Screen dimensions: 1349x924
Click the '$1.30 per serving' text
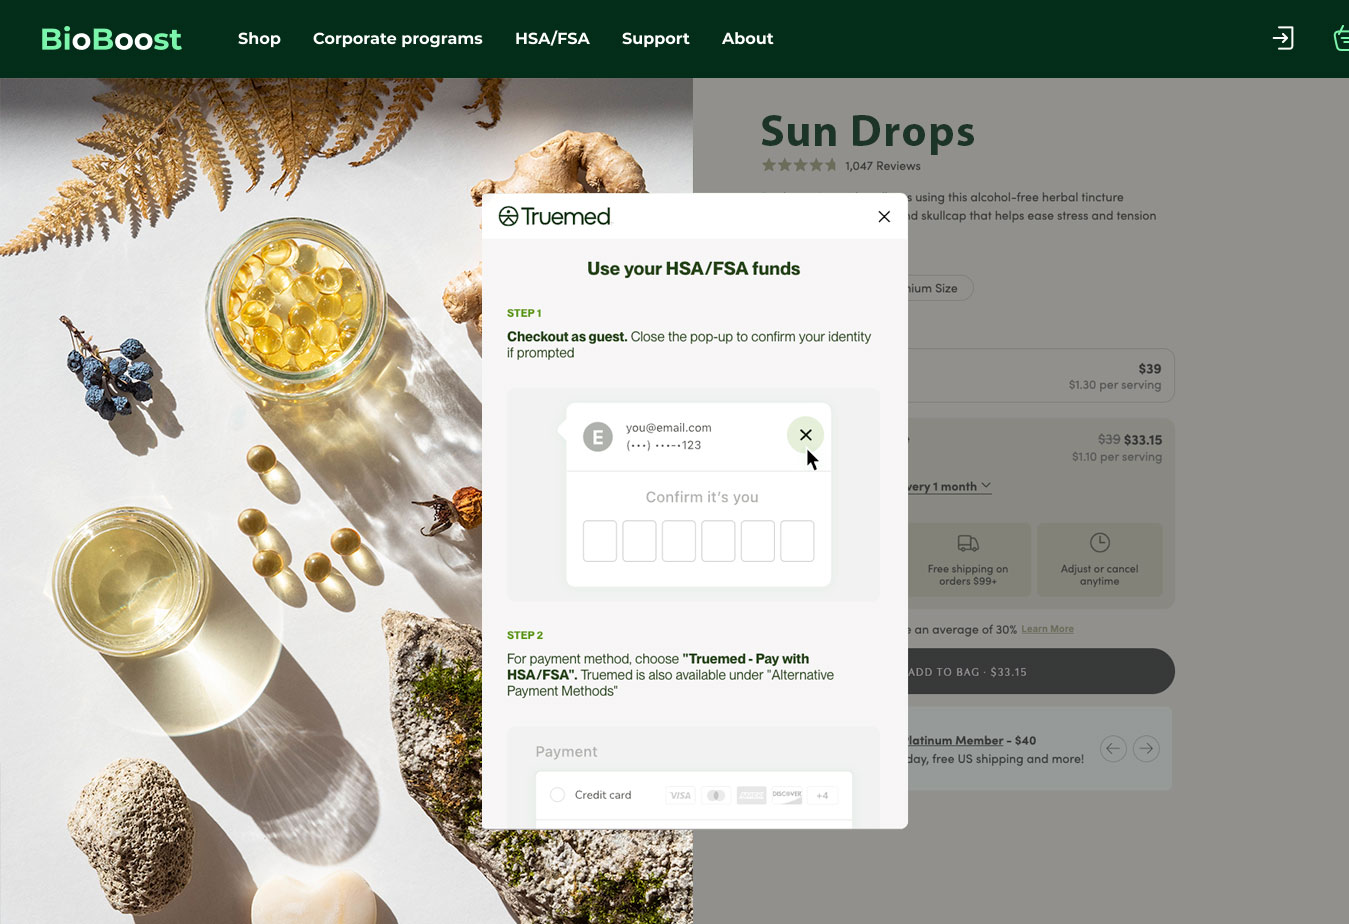1115,385
